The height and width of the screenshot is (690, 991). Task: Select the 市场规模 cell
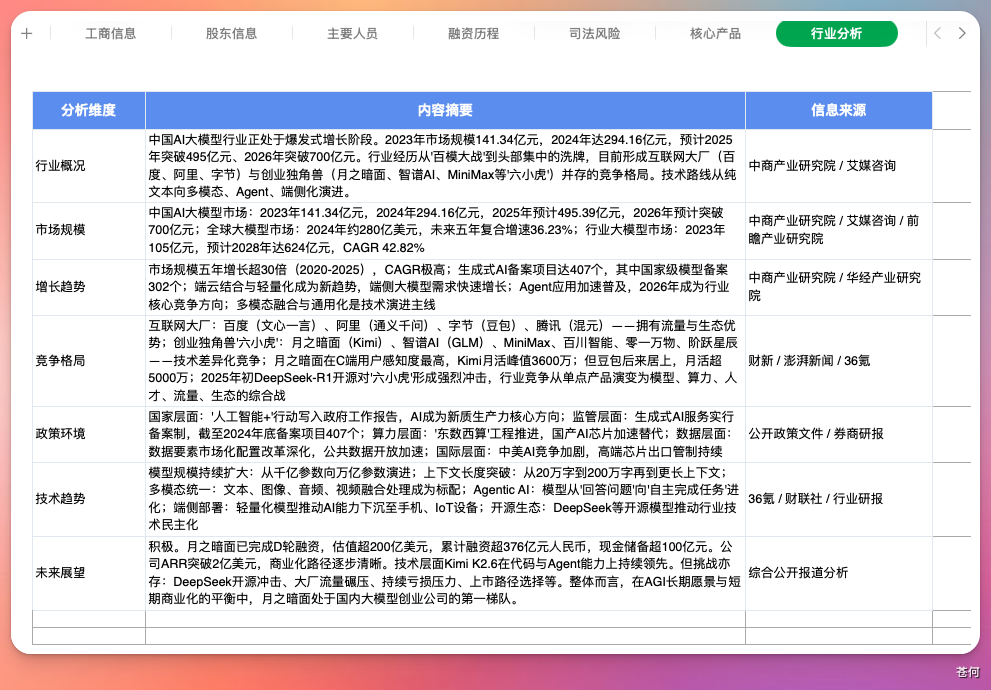(89, 231)
